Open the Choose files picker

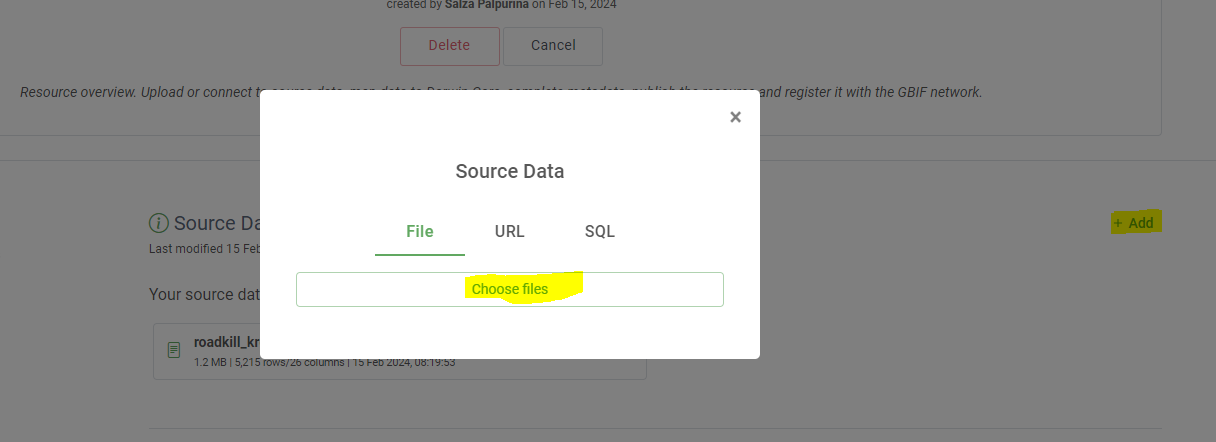(510, 289)
